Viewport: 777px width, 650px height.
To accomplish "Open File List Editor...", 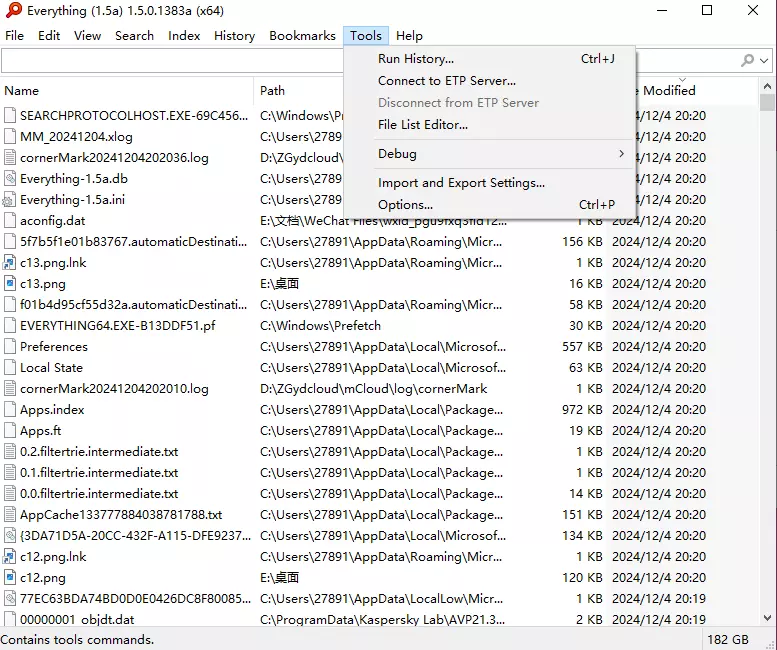I will click(x=489, y=124).
